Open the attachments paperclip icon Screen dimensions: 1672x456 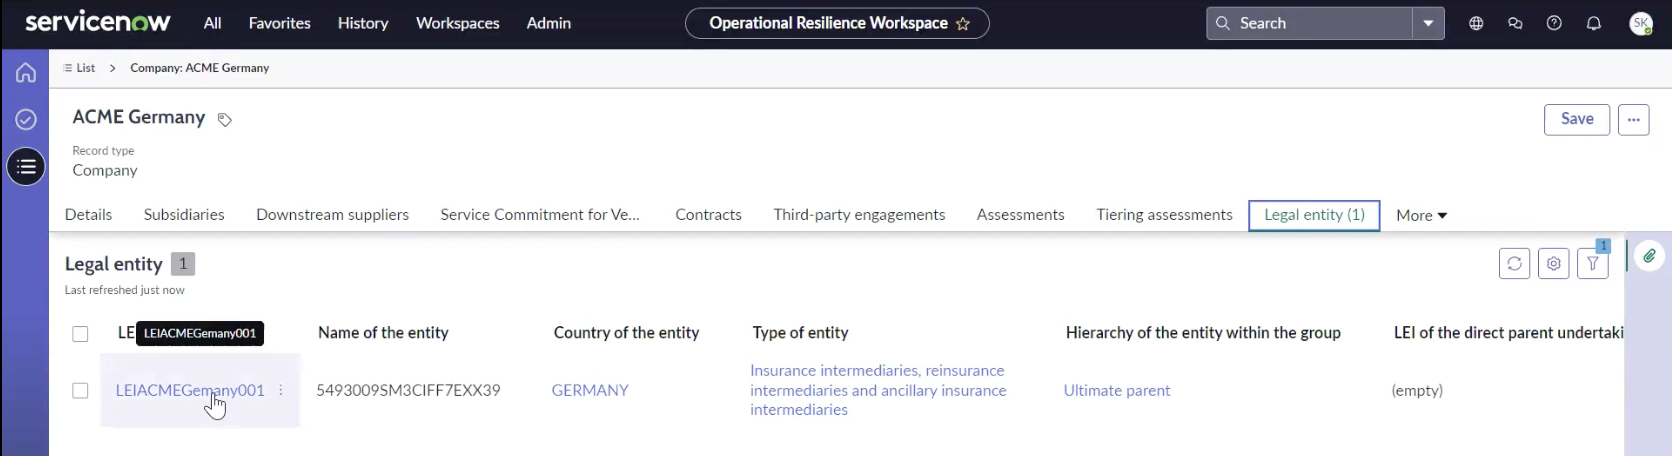(x=1649, y=257)
